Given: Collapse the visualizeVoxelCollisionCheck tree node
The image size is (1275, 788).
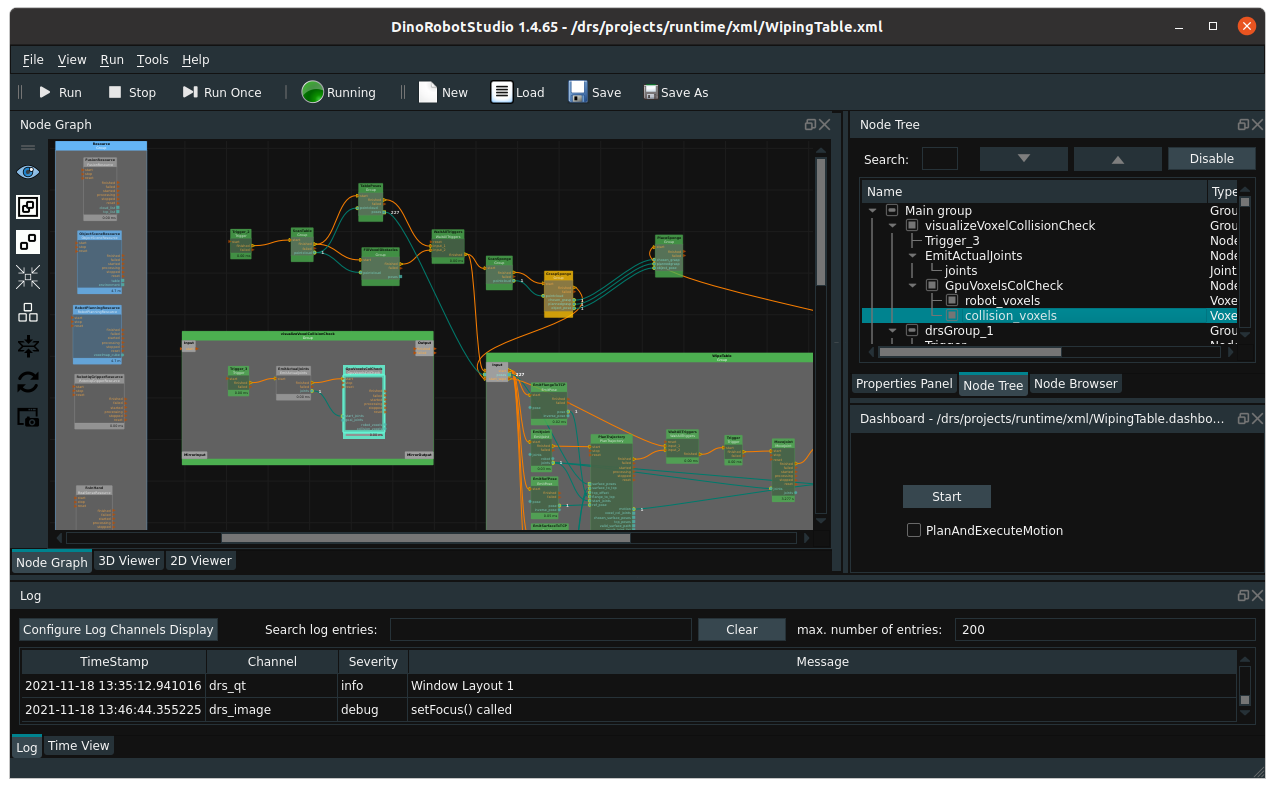Looking at the screenshot, I should coord(893,225).
